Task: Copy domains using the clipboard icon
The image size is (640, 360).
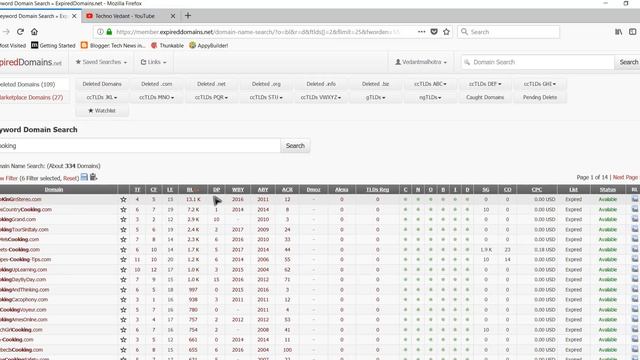Action: (x=93, y=177)
